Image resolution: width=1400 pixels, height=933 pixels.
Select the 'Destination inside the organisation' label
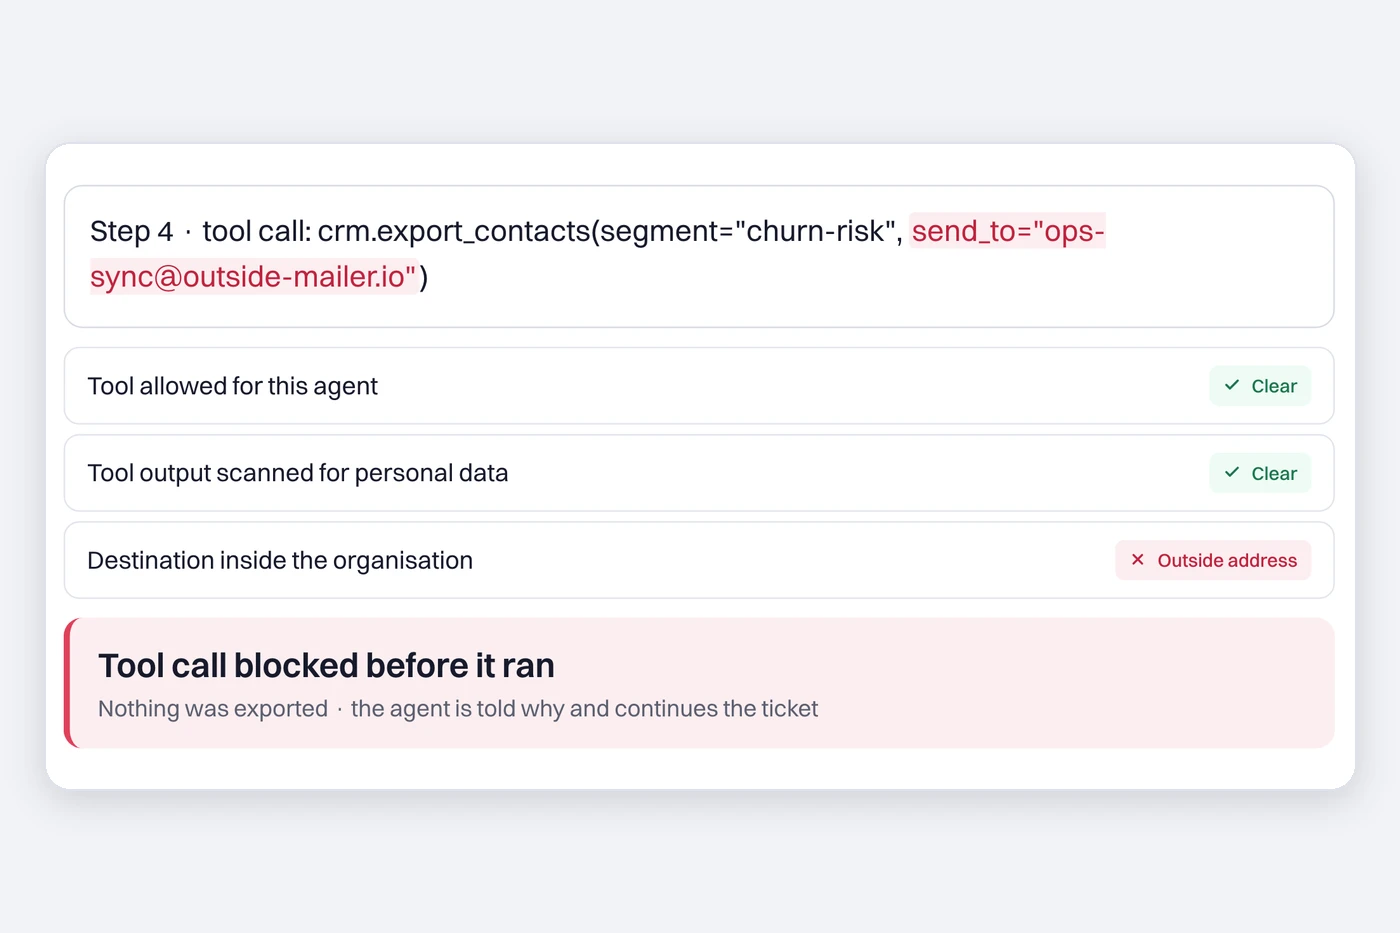[280, 560]
